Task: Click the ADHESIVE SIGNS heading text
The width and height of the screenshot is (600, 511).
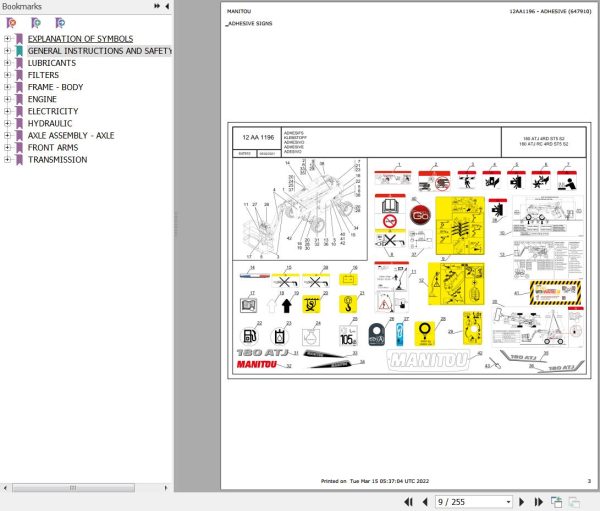Action: [x=249, y=23]
